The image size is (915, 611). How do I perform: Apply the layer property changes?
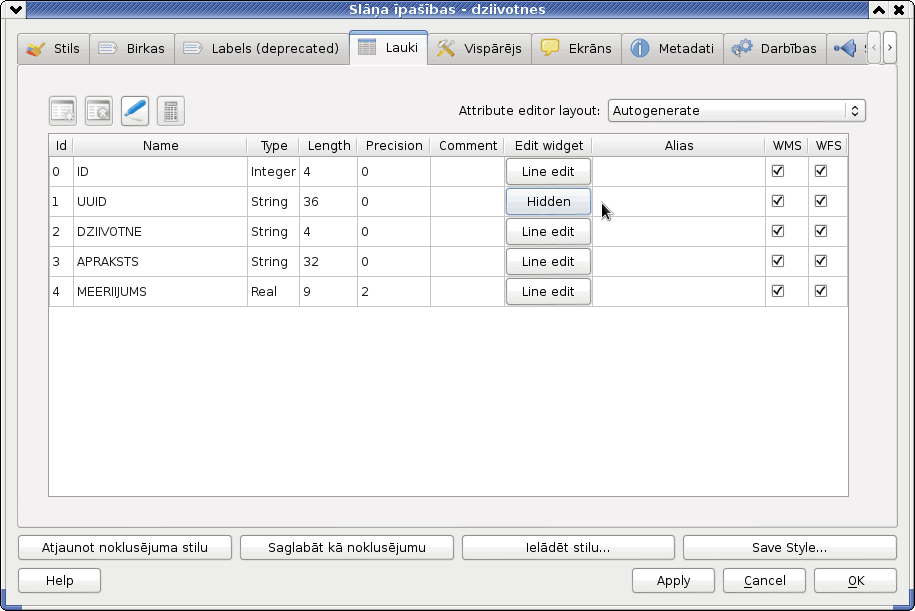click(x=673, y=581)
